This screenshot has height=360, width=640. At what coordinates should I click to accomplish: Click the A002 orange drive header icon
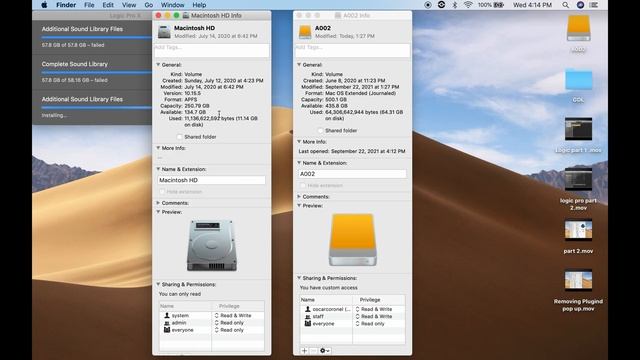pyautogui.click(x=305, y=32)
